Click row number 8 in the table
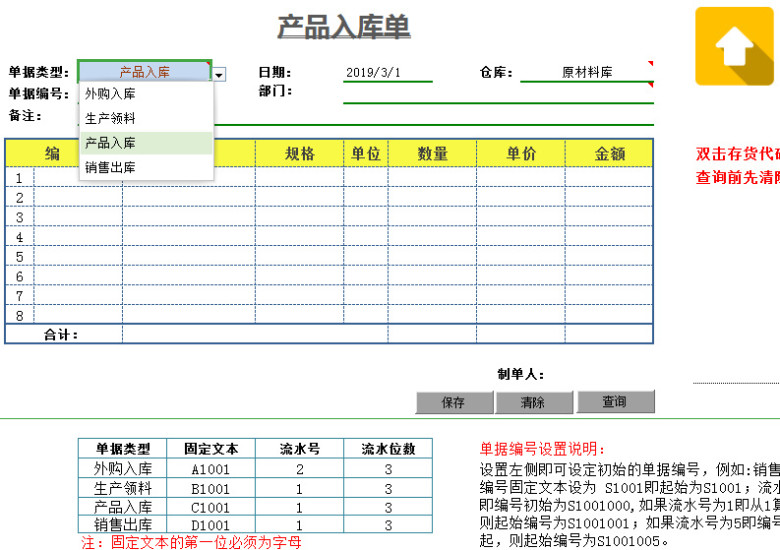 point(19,315)
